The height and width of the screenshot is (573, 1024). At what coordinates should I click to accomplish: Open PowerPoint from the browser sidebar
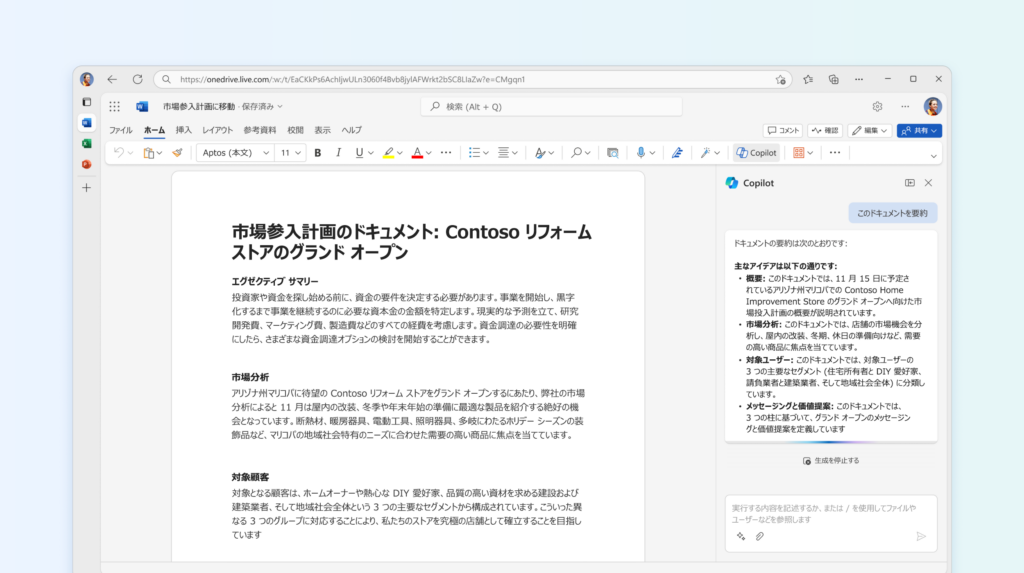(x=86, y=165)
